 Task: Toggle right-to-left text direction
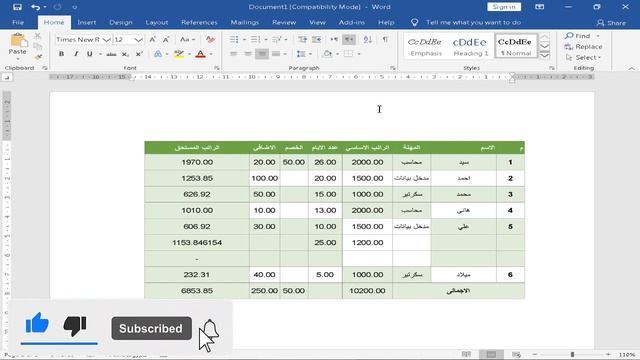[x=349, y=40]
